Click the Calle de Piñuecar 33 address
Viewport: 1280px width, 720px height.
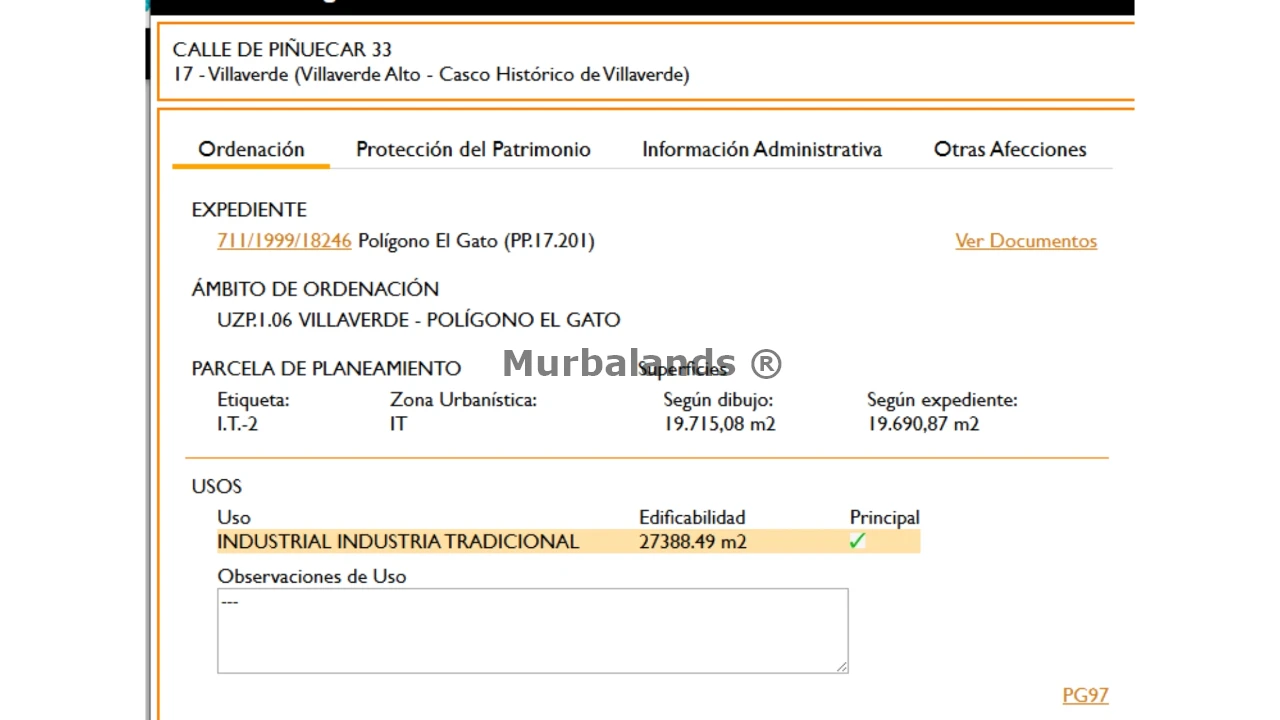[282, 49]
